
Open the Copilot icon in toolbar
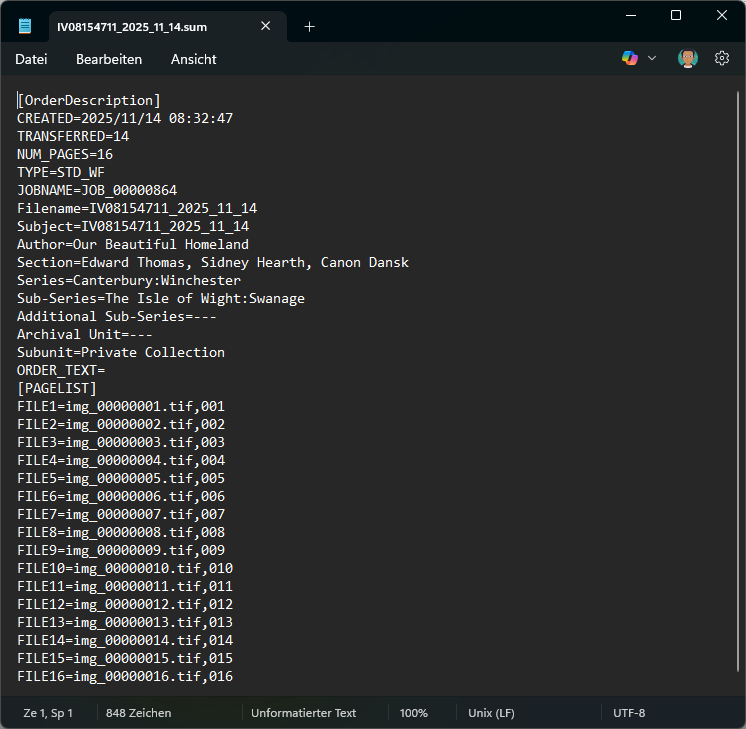pos(630,59)
